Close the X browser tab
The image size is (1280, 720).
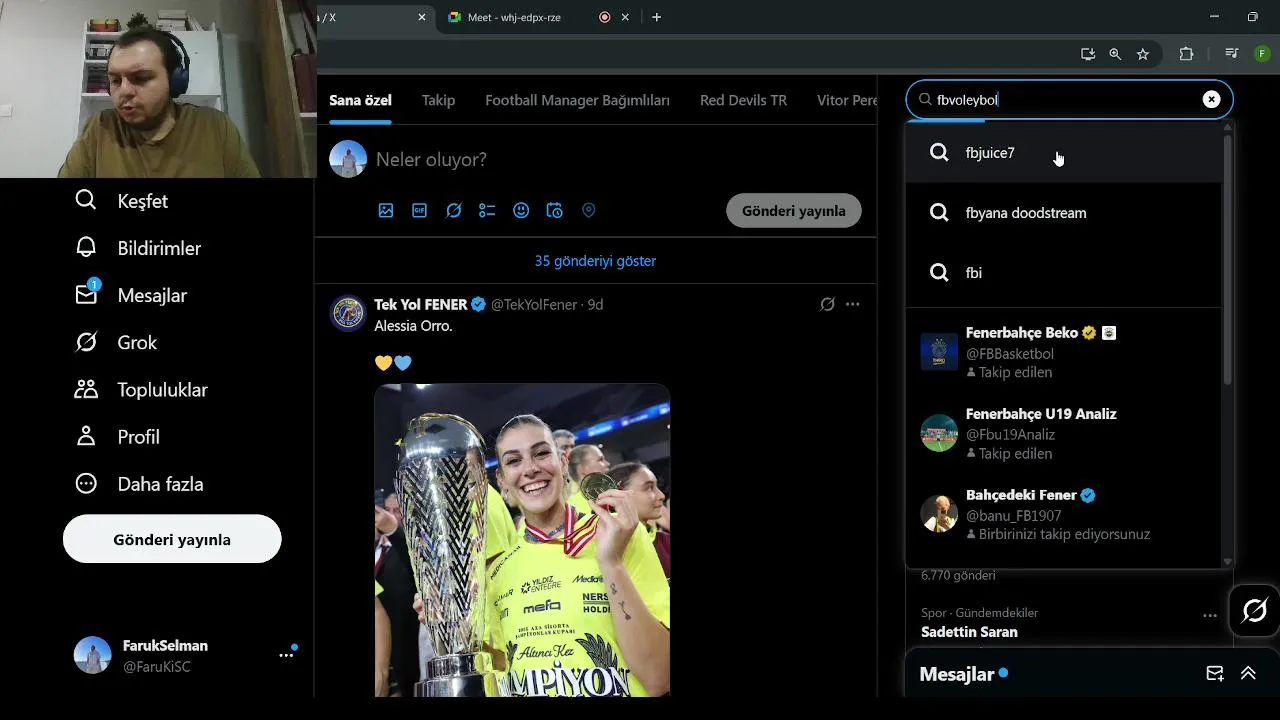[422, 17]
